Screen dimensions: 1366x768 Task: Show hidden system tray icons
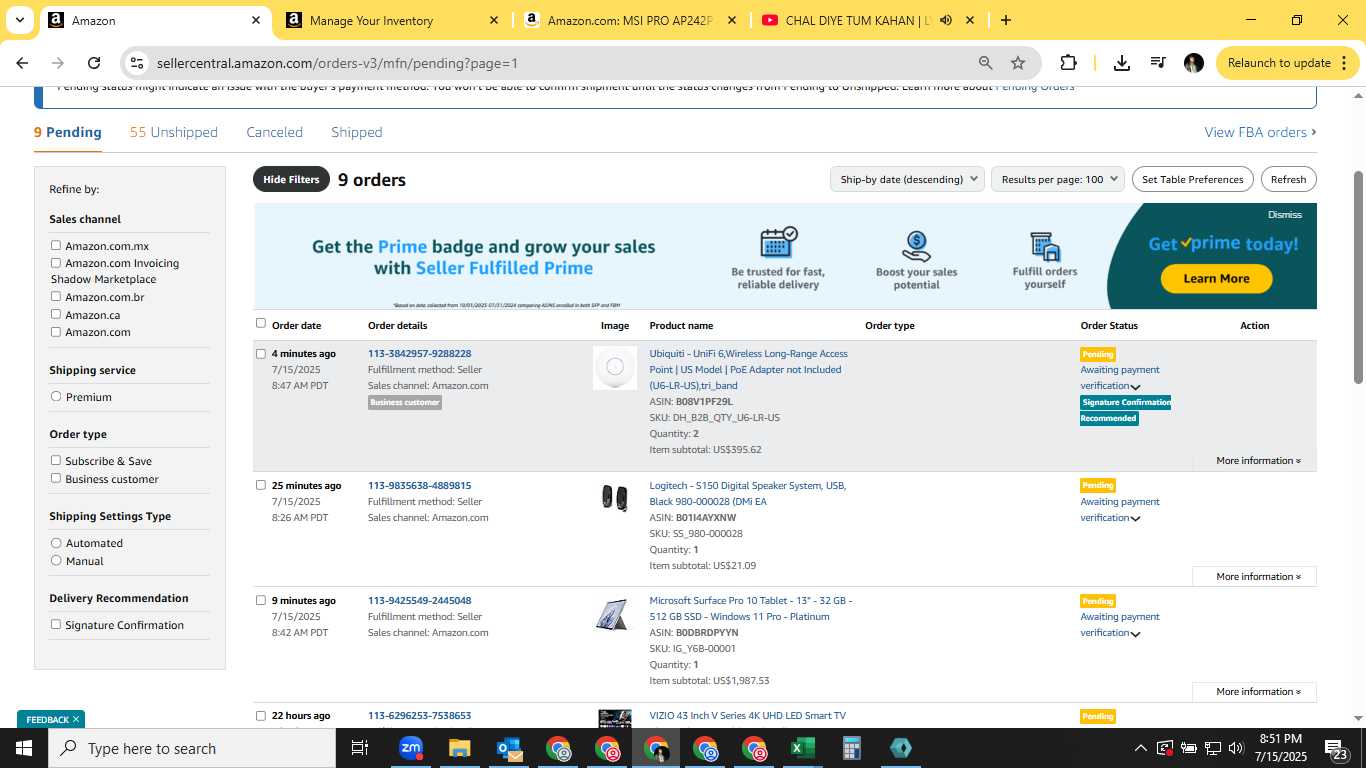(x=1140, y=748)
